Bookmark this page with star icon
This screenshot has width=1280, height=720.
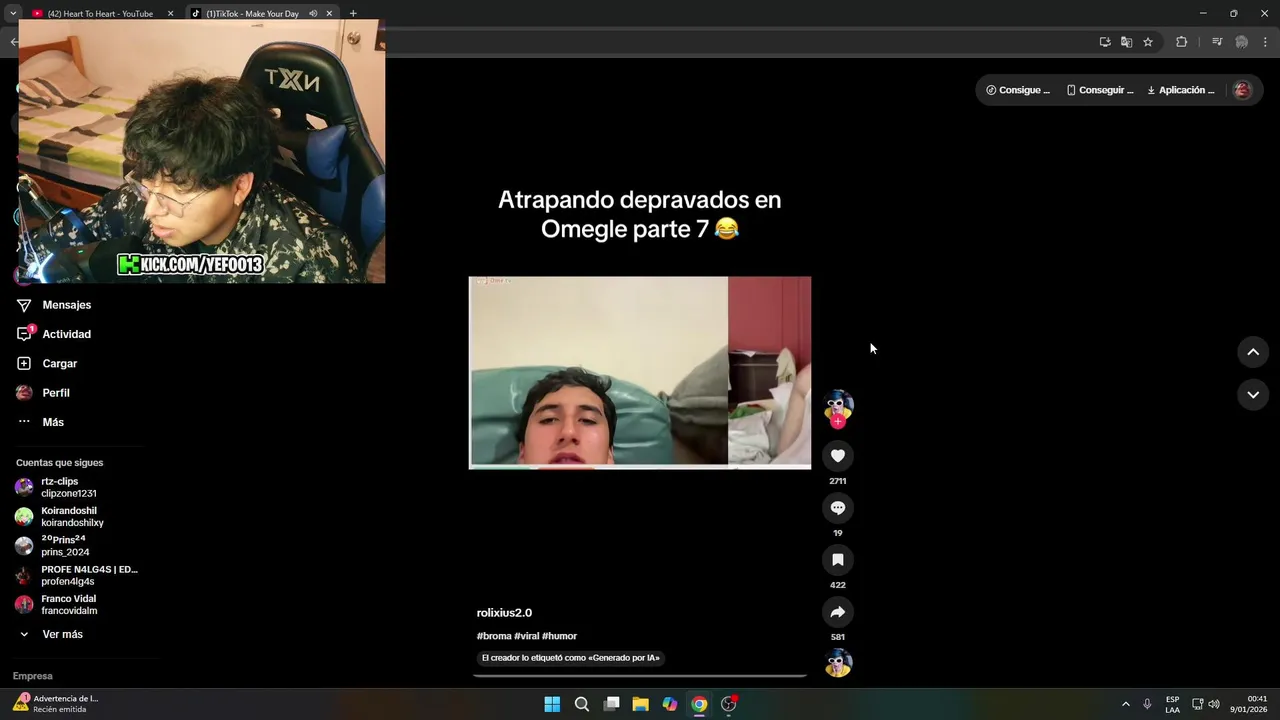tap(1148, 42)
